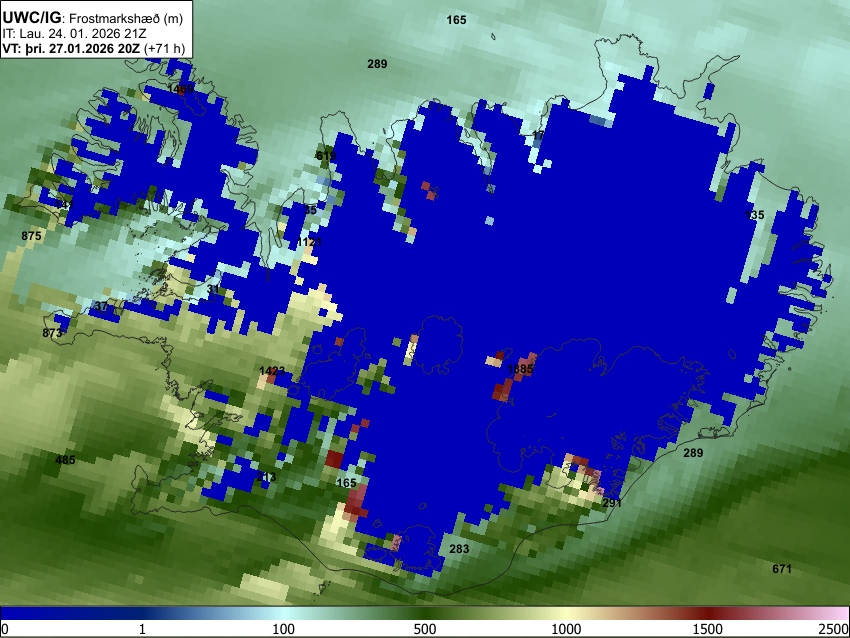This screenshot has width=850, height=638.
Task: Click the 100 label on the color scale
Action: pyautogui.click(x=284, y=629)
